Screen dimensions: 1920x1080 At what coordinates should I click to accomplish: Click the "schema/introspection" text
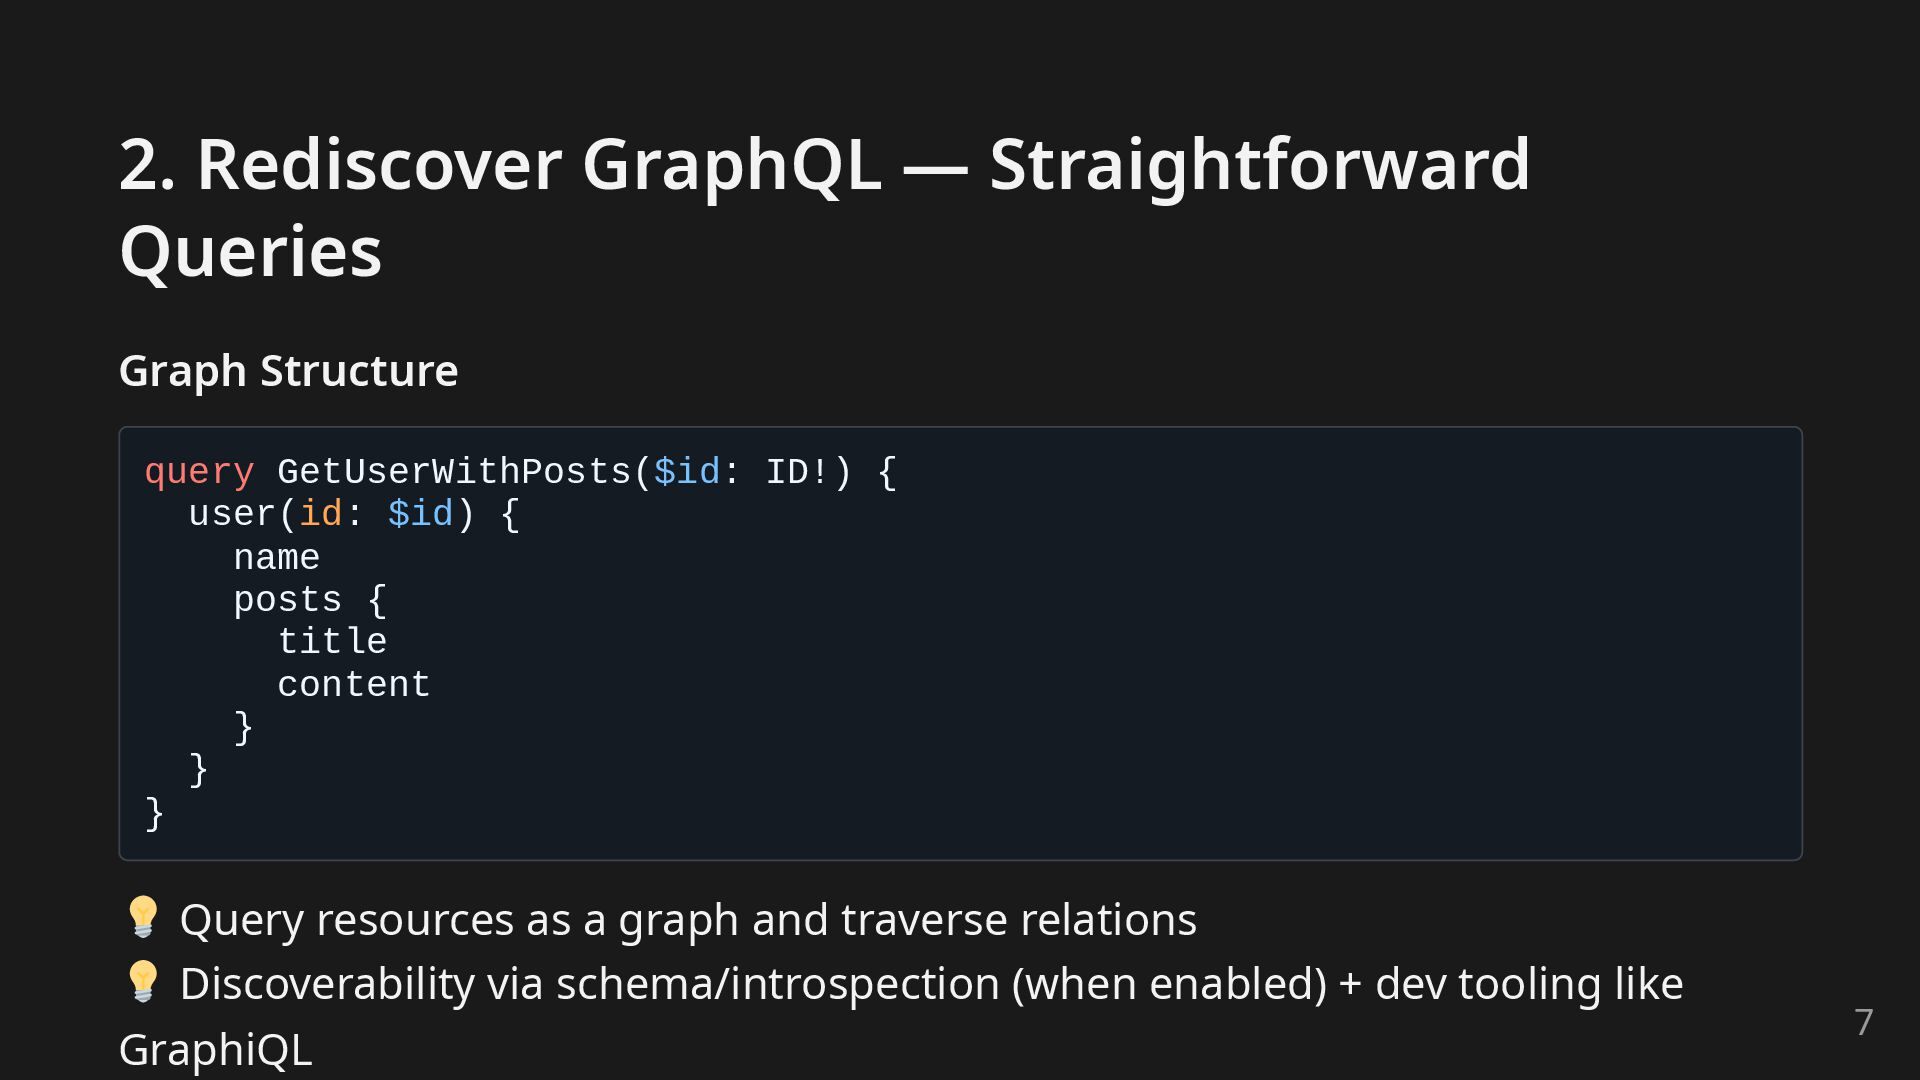click(777, 984)
